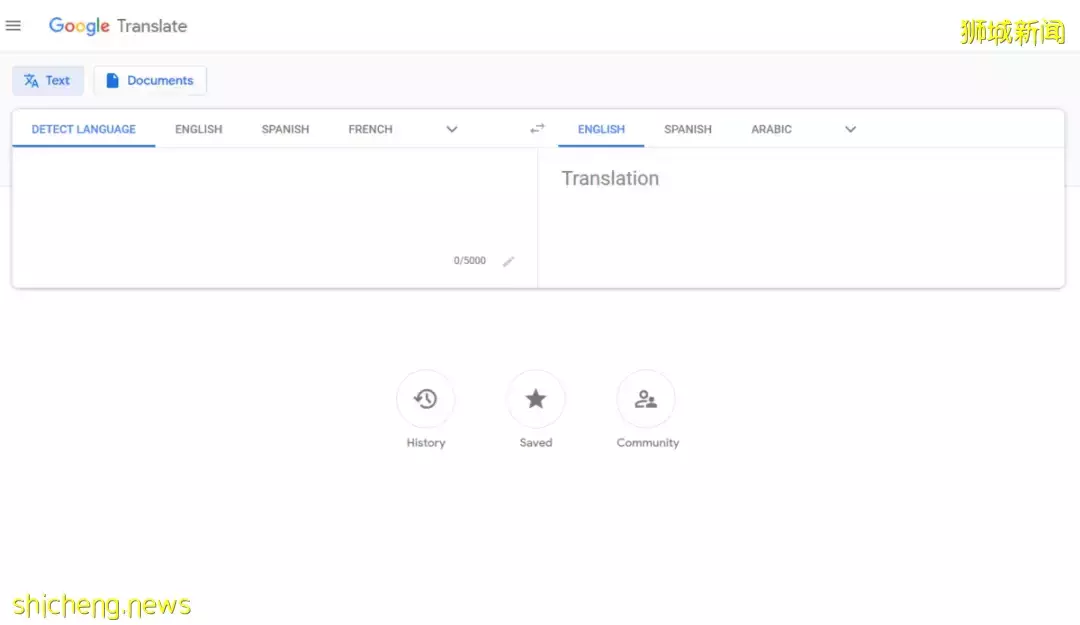
Task: Open Saved translations star icon
Action: [x=536, y=400]
